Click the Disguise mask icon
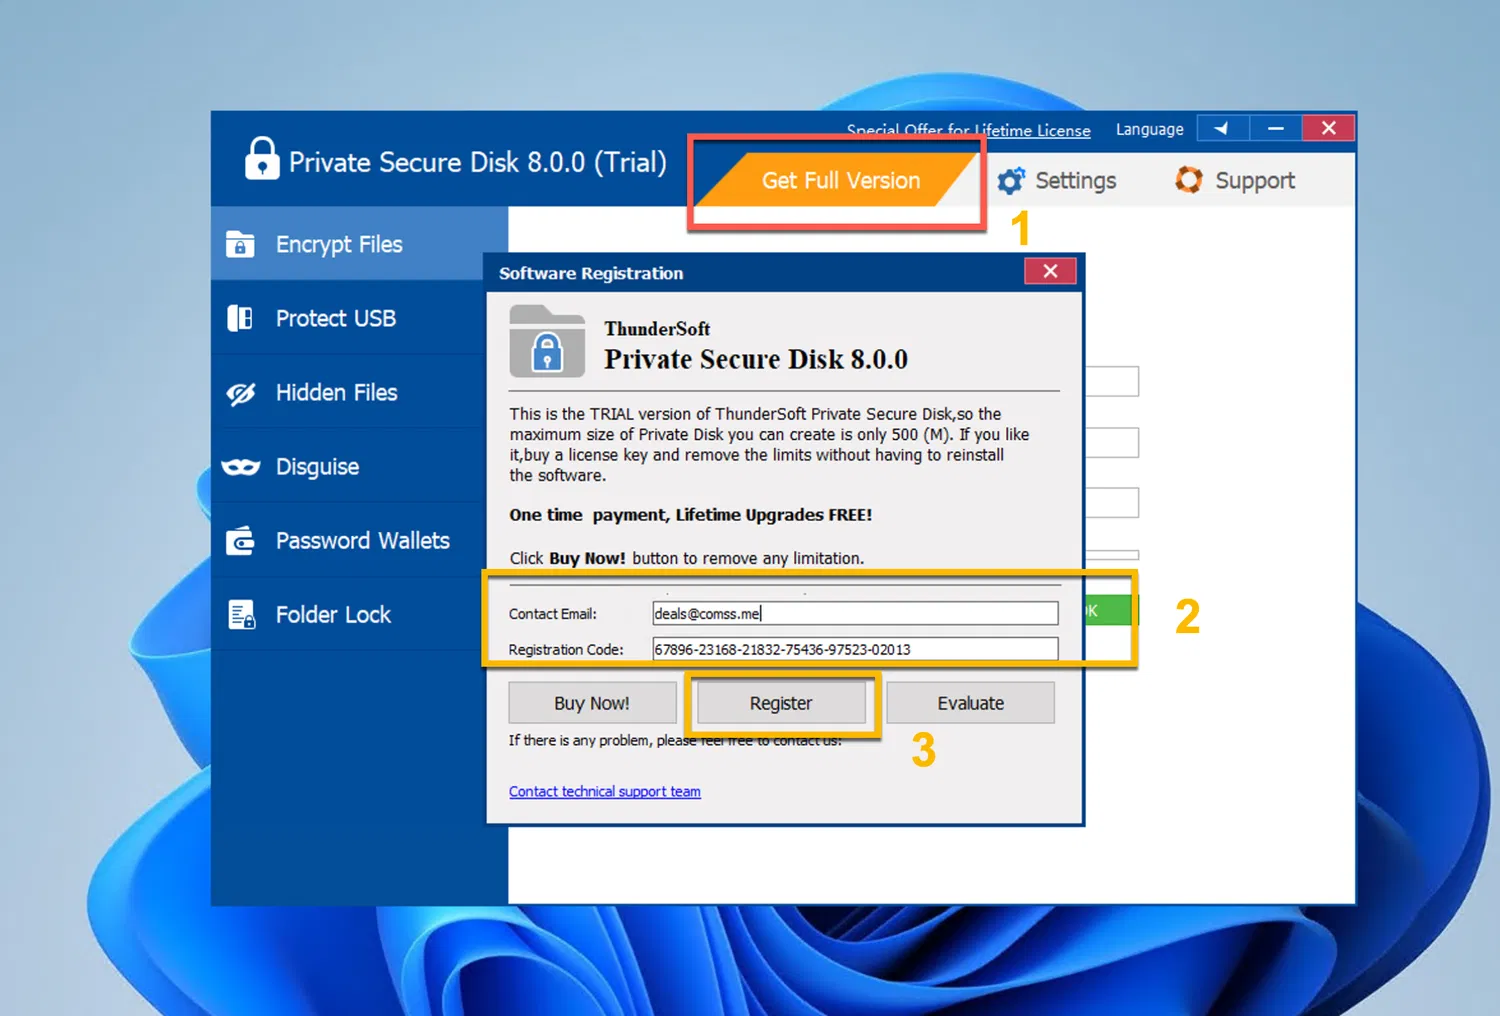The width and height of the screenshot is (1500, 1016). pyautogui.click(x=240, y=467)
